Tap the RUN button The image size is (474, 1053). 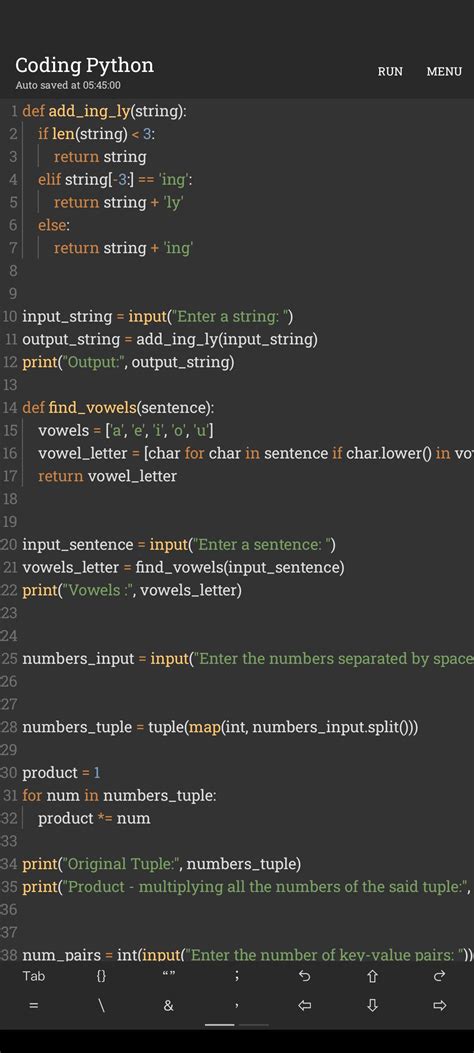coord(390,71)
